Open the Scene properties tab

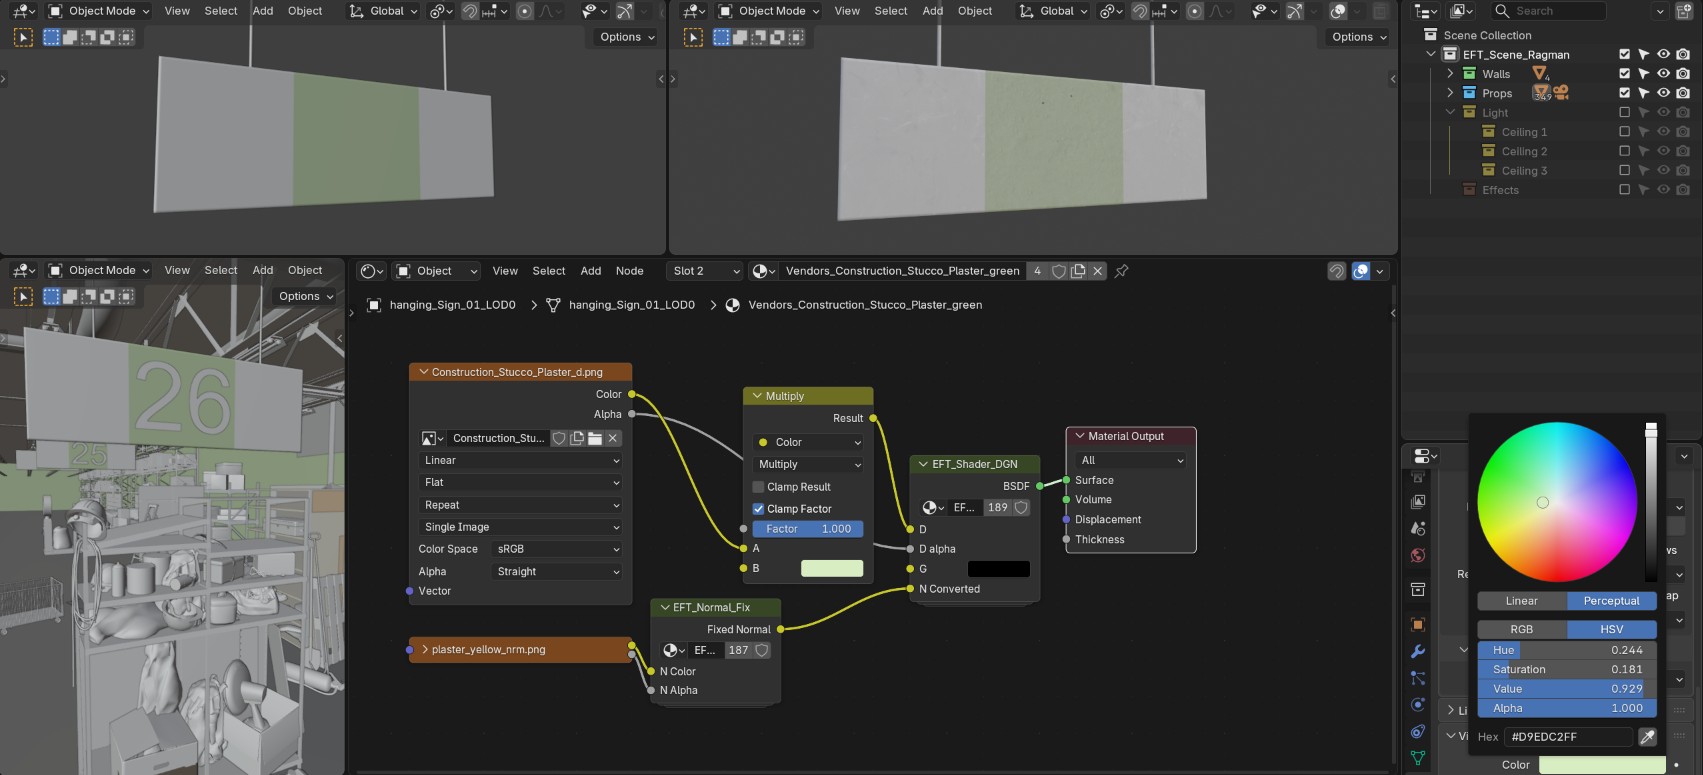(1418, 528)
